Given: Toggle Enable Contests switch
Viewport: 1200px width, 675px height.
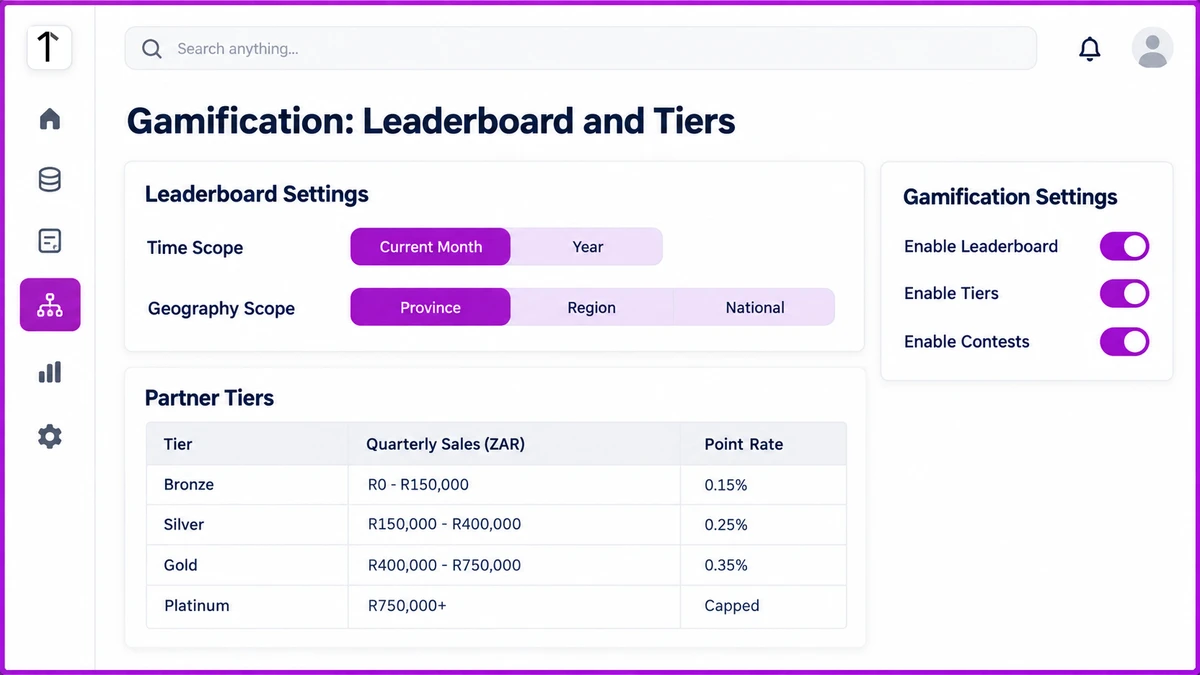Looking at the screenshot, I should [1124, 341].
